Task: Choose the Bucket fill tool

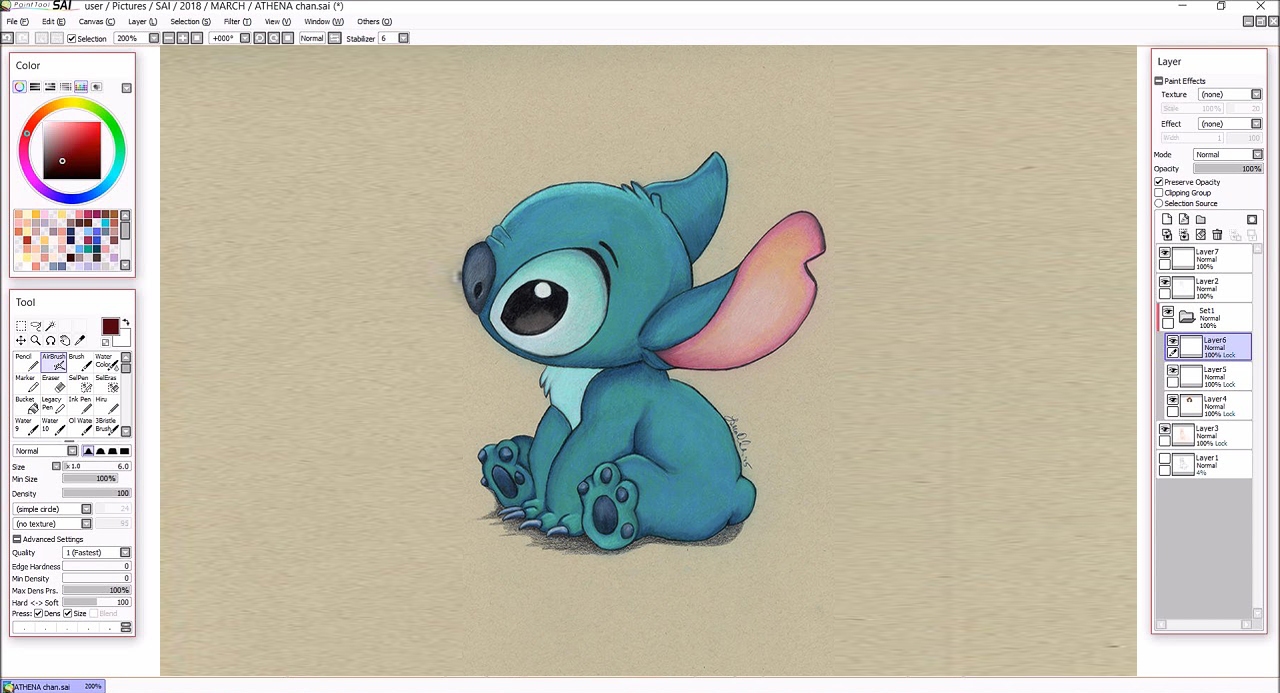Action: (27, 405)
